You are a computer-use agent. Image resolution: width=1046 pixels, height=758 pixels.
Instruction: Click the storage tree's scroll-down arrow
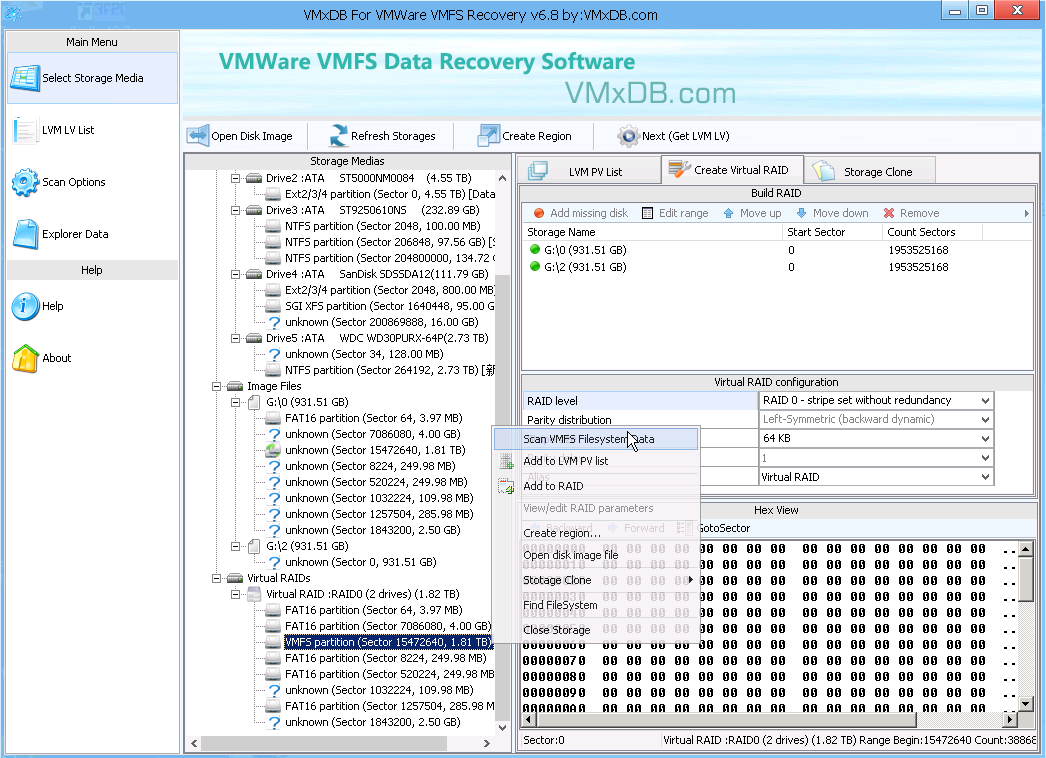[502, 727]
